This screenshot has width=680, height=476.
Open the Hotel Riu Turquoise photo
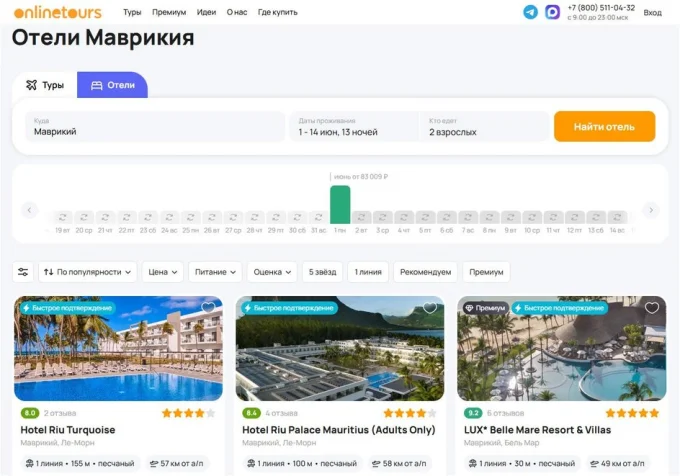point(118,349)
